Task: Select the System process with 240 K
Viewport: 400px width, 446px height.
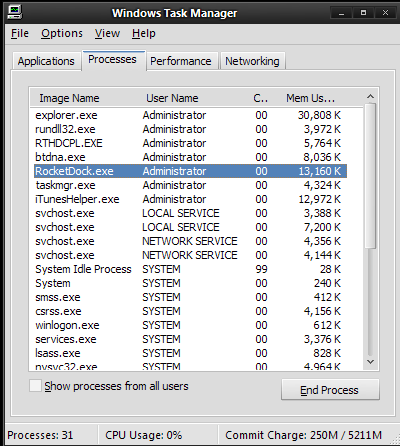Action: point(191,283)
